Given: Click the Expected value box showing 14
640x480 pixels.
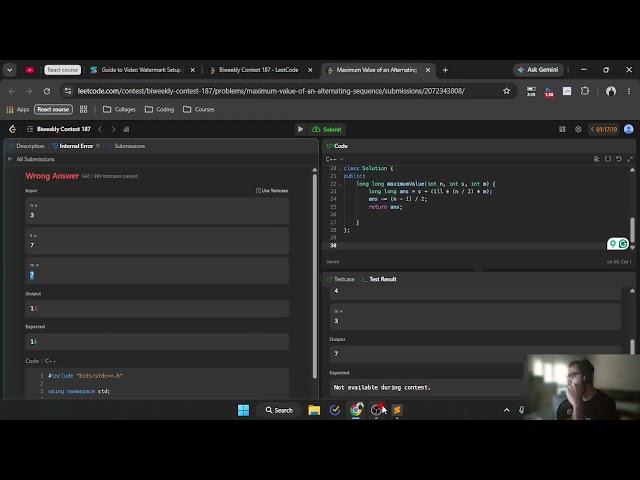Looking at the screenshot, I should [157, 341].
